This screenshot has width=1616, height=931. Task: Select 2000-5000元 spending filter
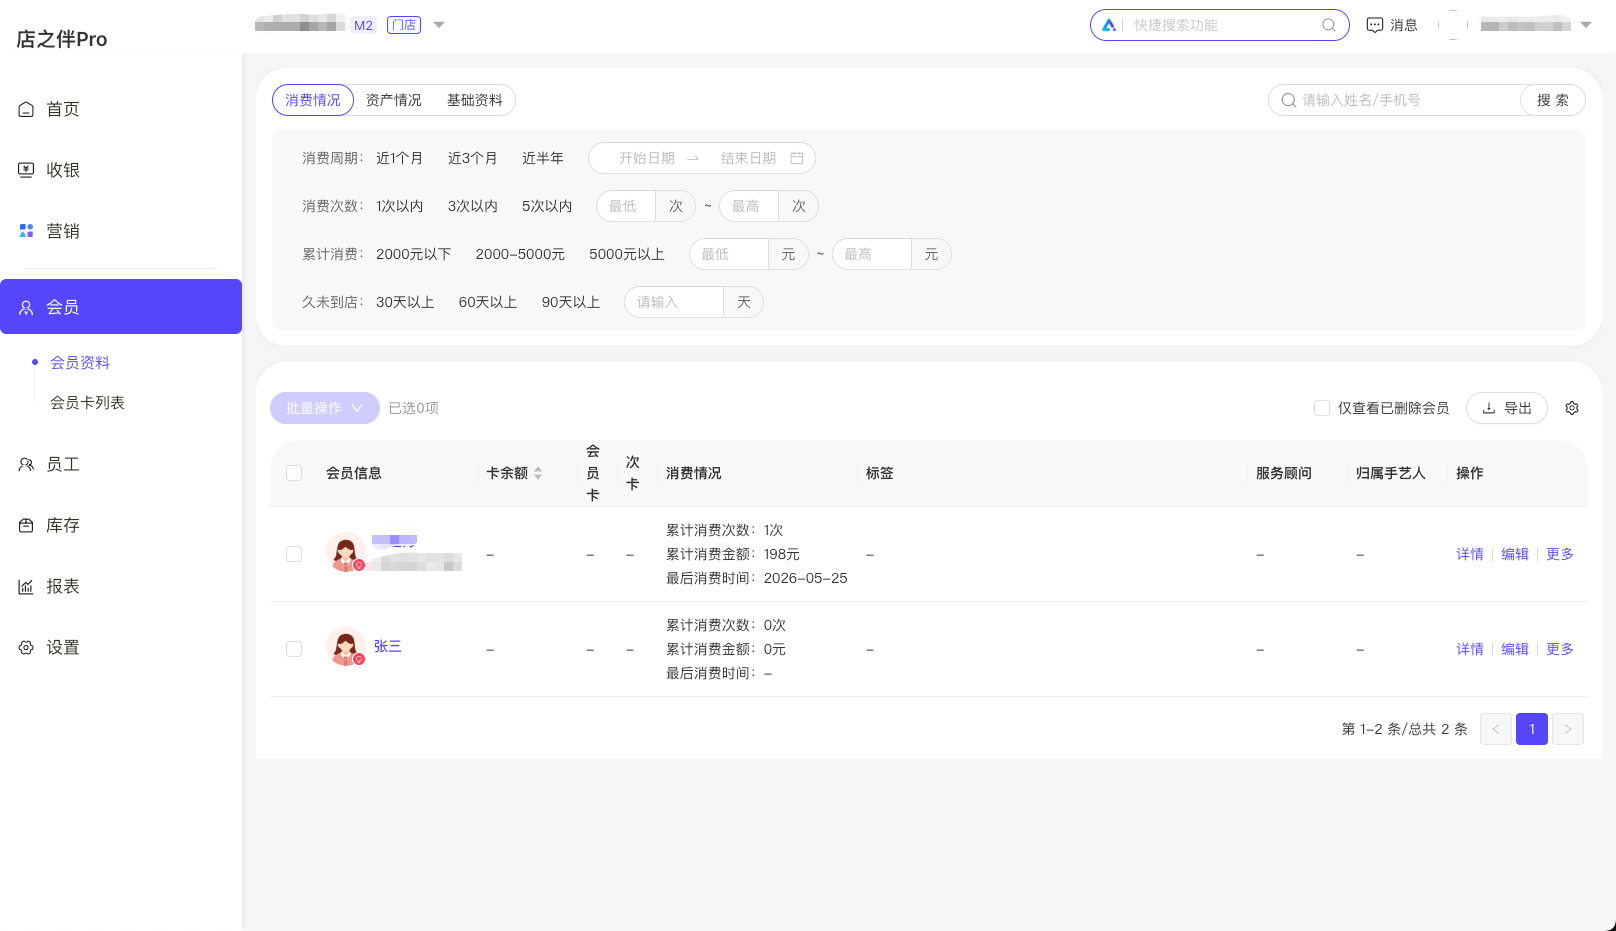[x=520, y=254]
